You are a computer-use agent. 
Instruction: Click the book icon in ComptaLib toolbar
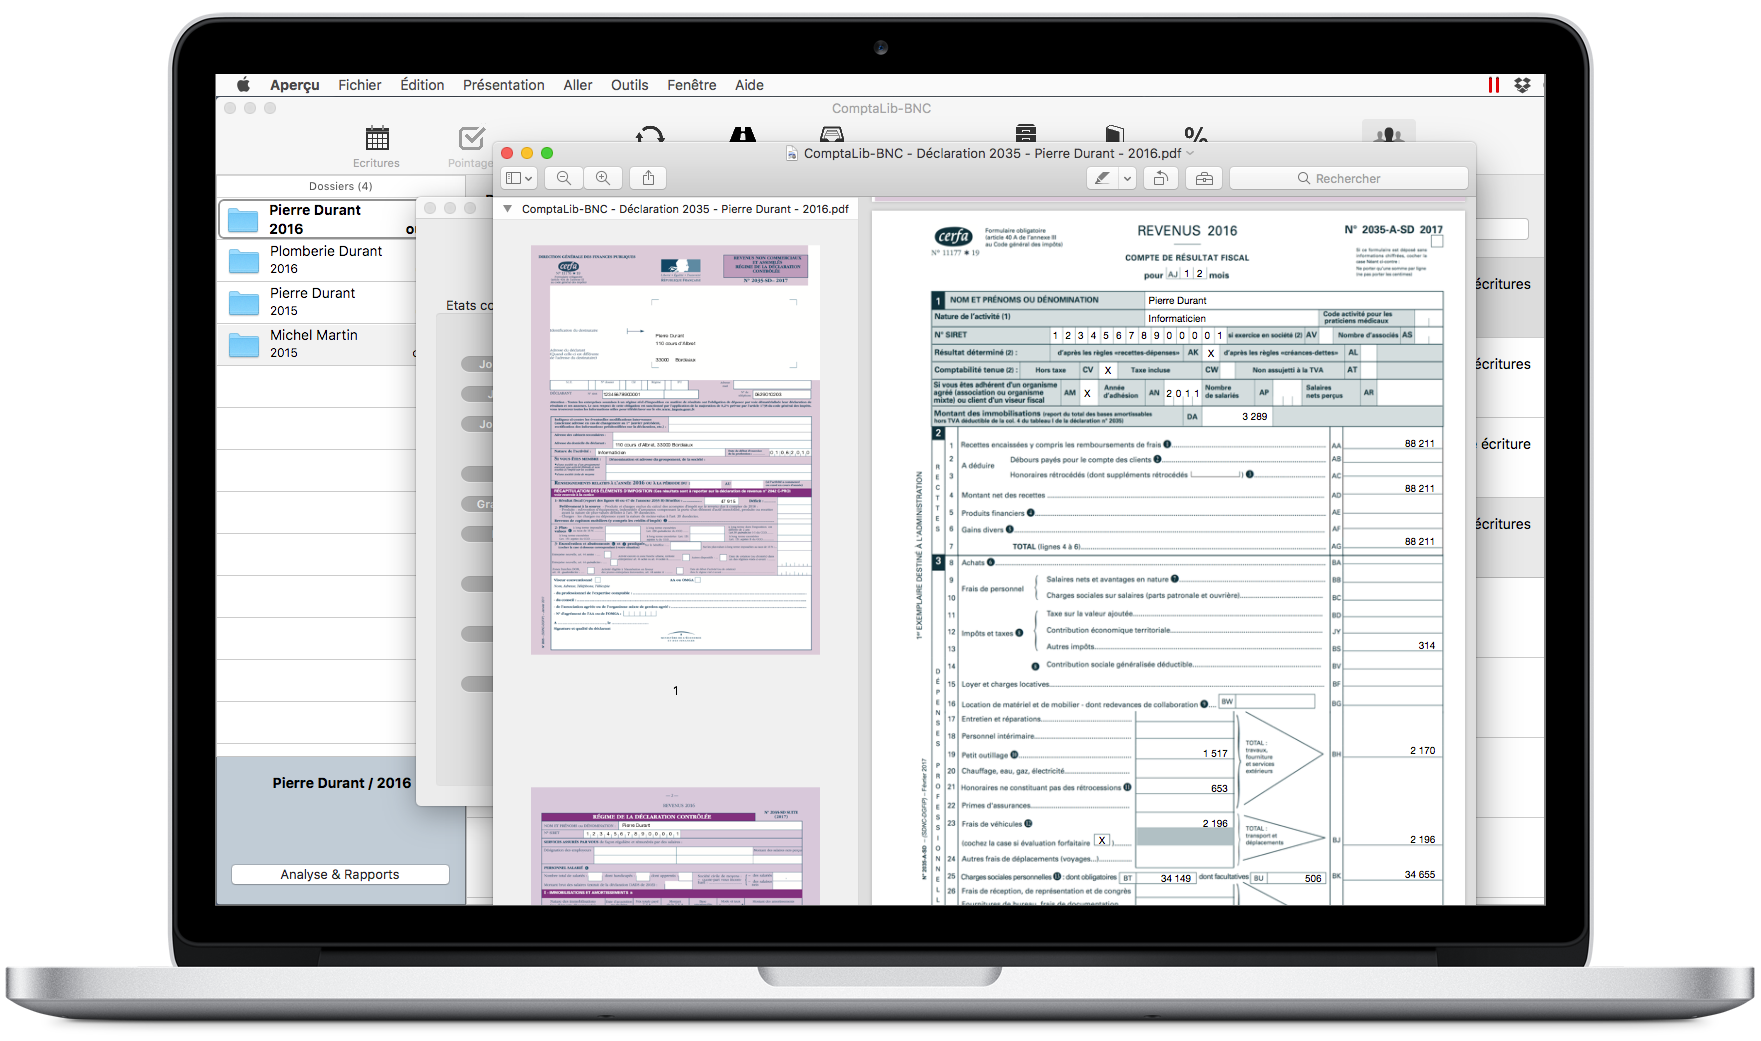1115,133
